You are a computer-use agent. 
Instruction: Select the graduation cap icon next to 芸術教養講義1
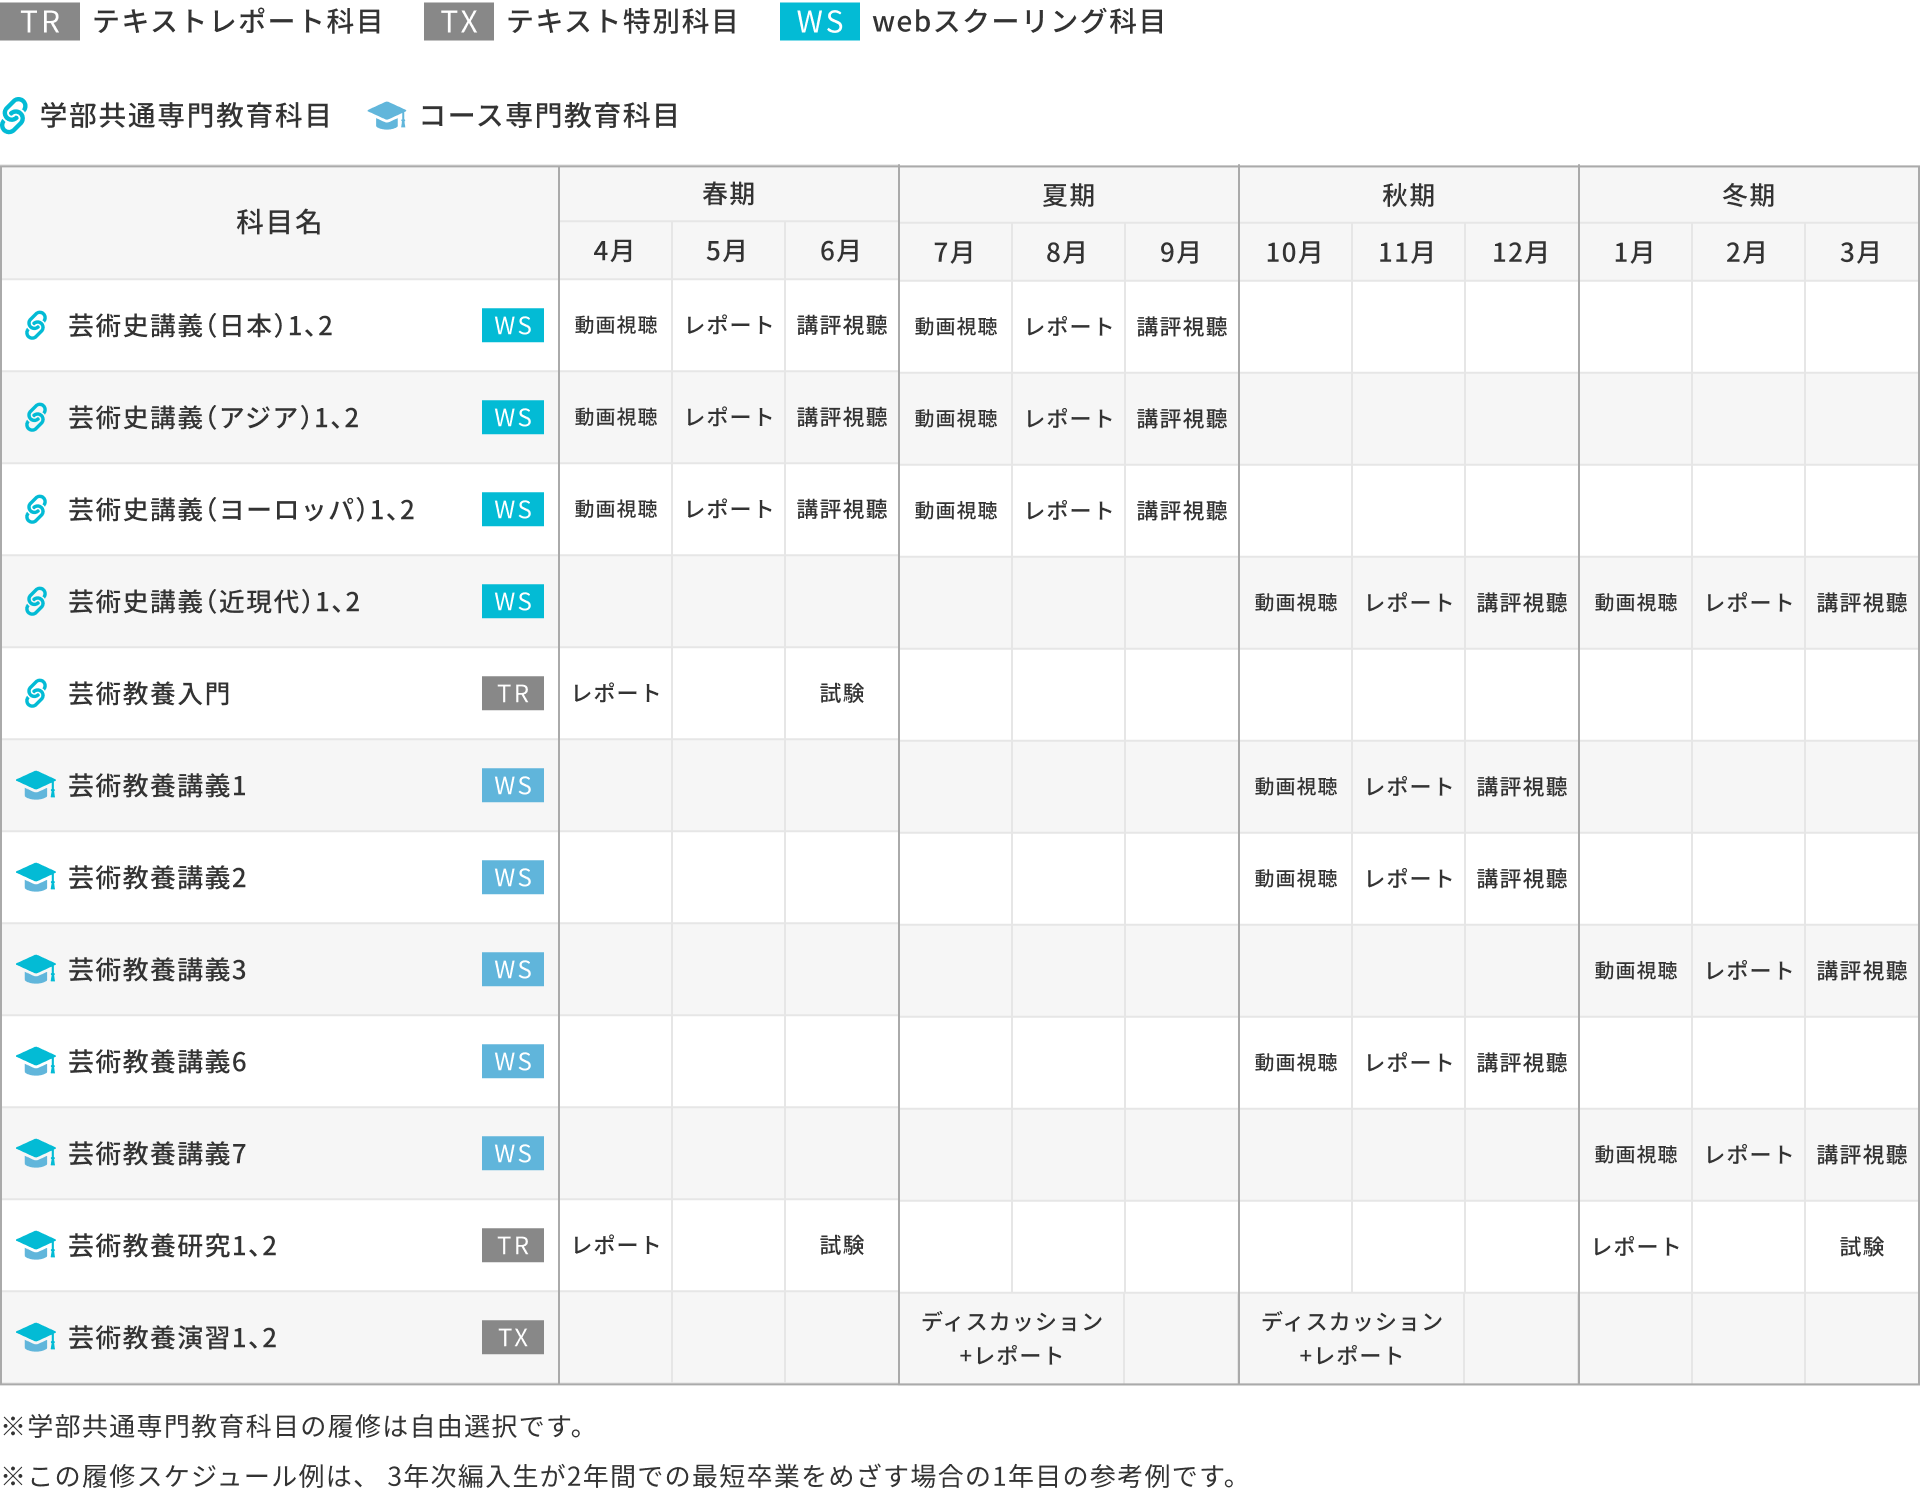coord(36,786)
